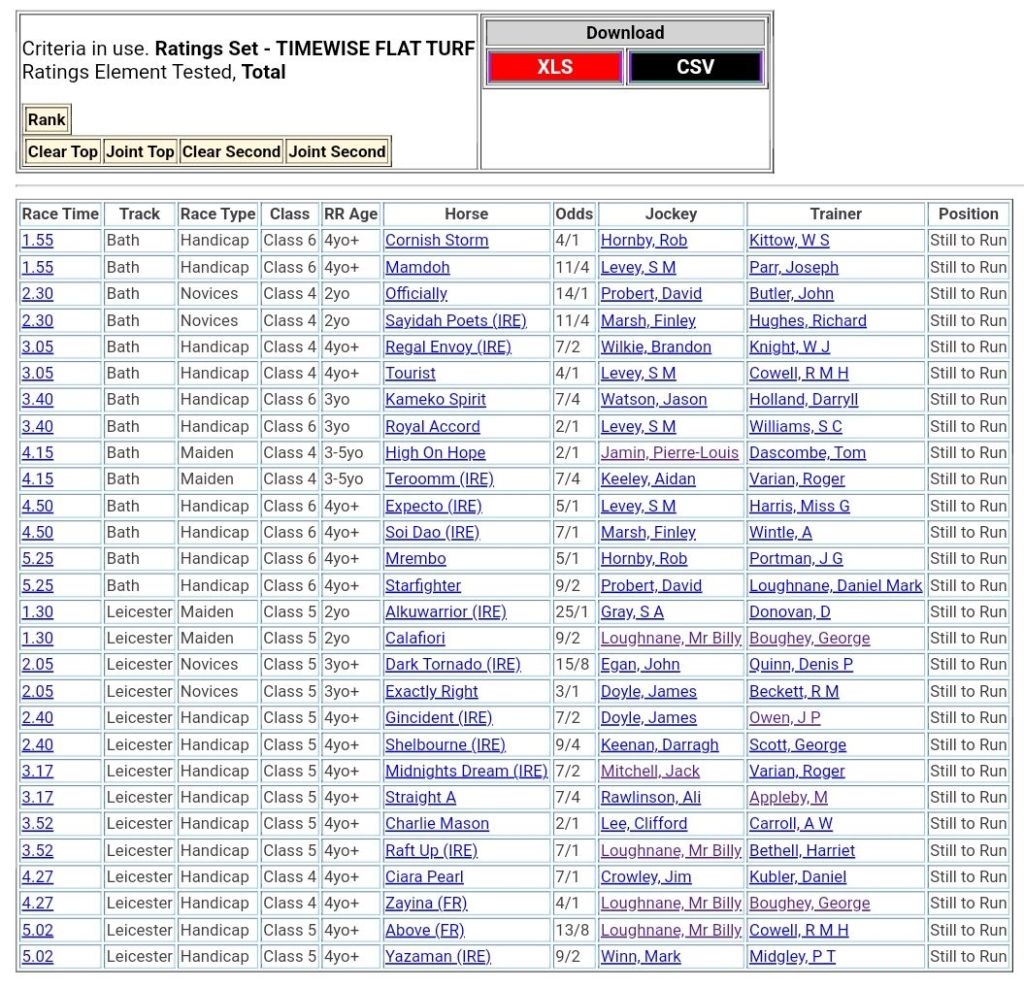Open trainer Kittow, W S page
The height and width of the screenshot is (988, 1024).
coord(789,241)
